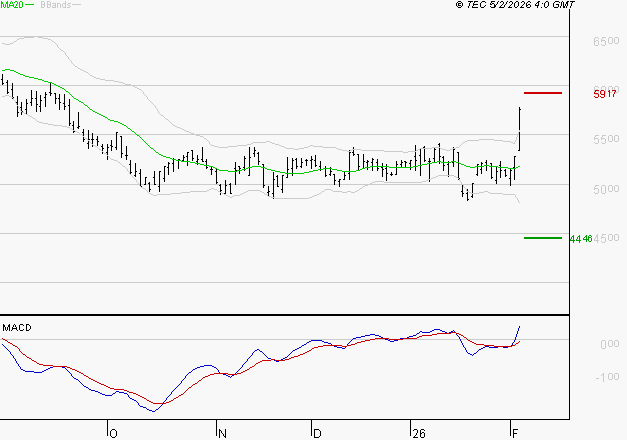Click the blue MACD line's final upward spike
627x440 pixels.
[x=519, y=328]
